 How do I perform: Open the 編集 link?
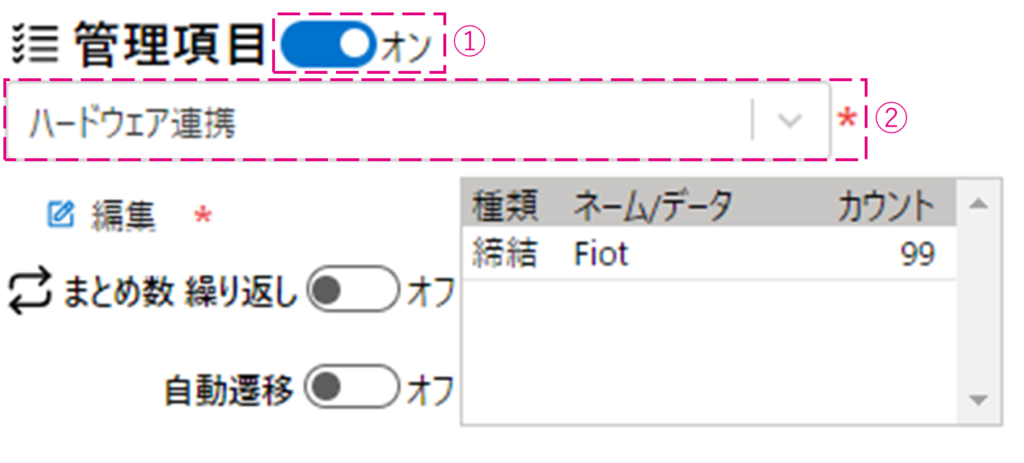[123, 215]
